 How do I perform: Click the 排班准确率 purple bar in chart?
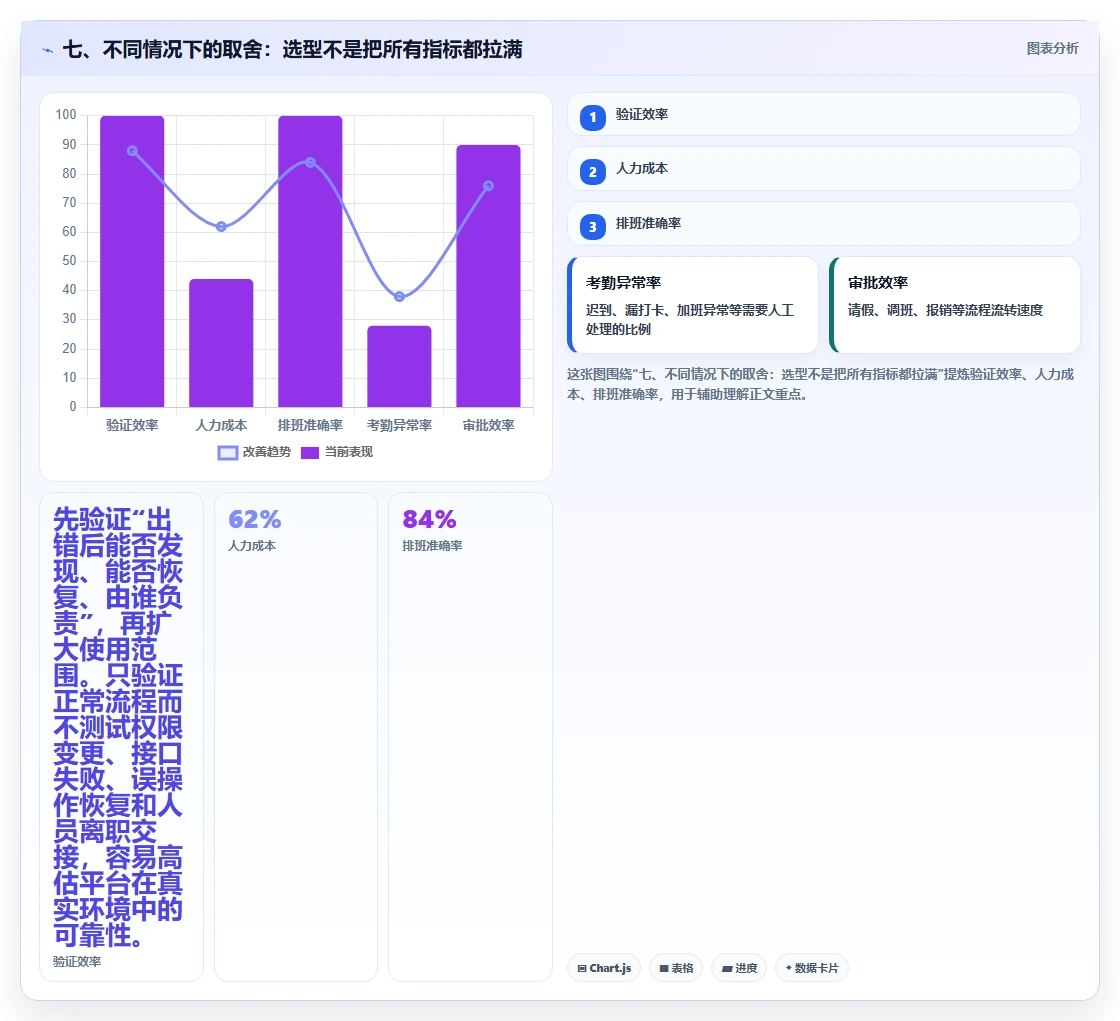pos(310,262)
